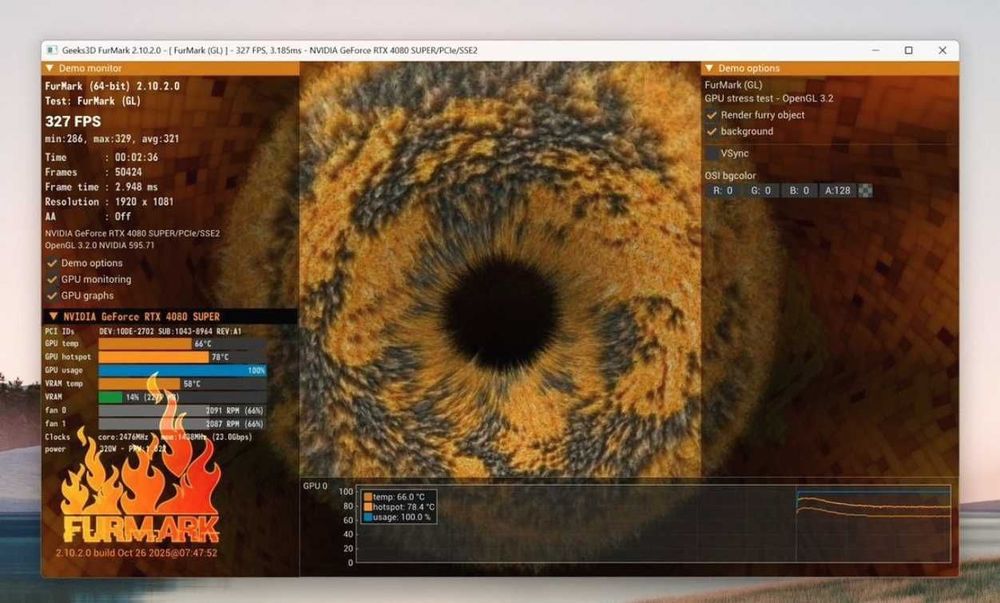Image resolution: width=1000 pixels, height=603 pixels.
Task: Click the fan 0 RPM bar
Action: tap(182, 410)
